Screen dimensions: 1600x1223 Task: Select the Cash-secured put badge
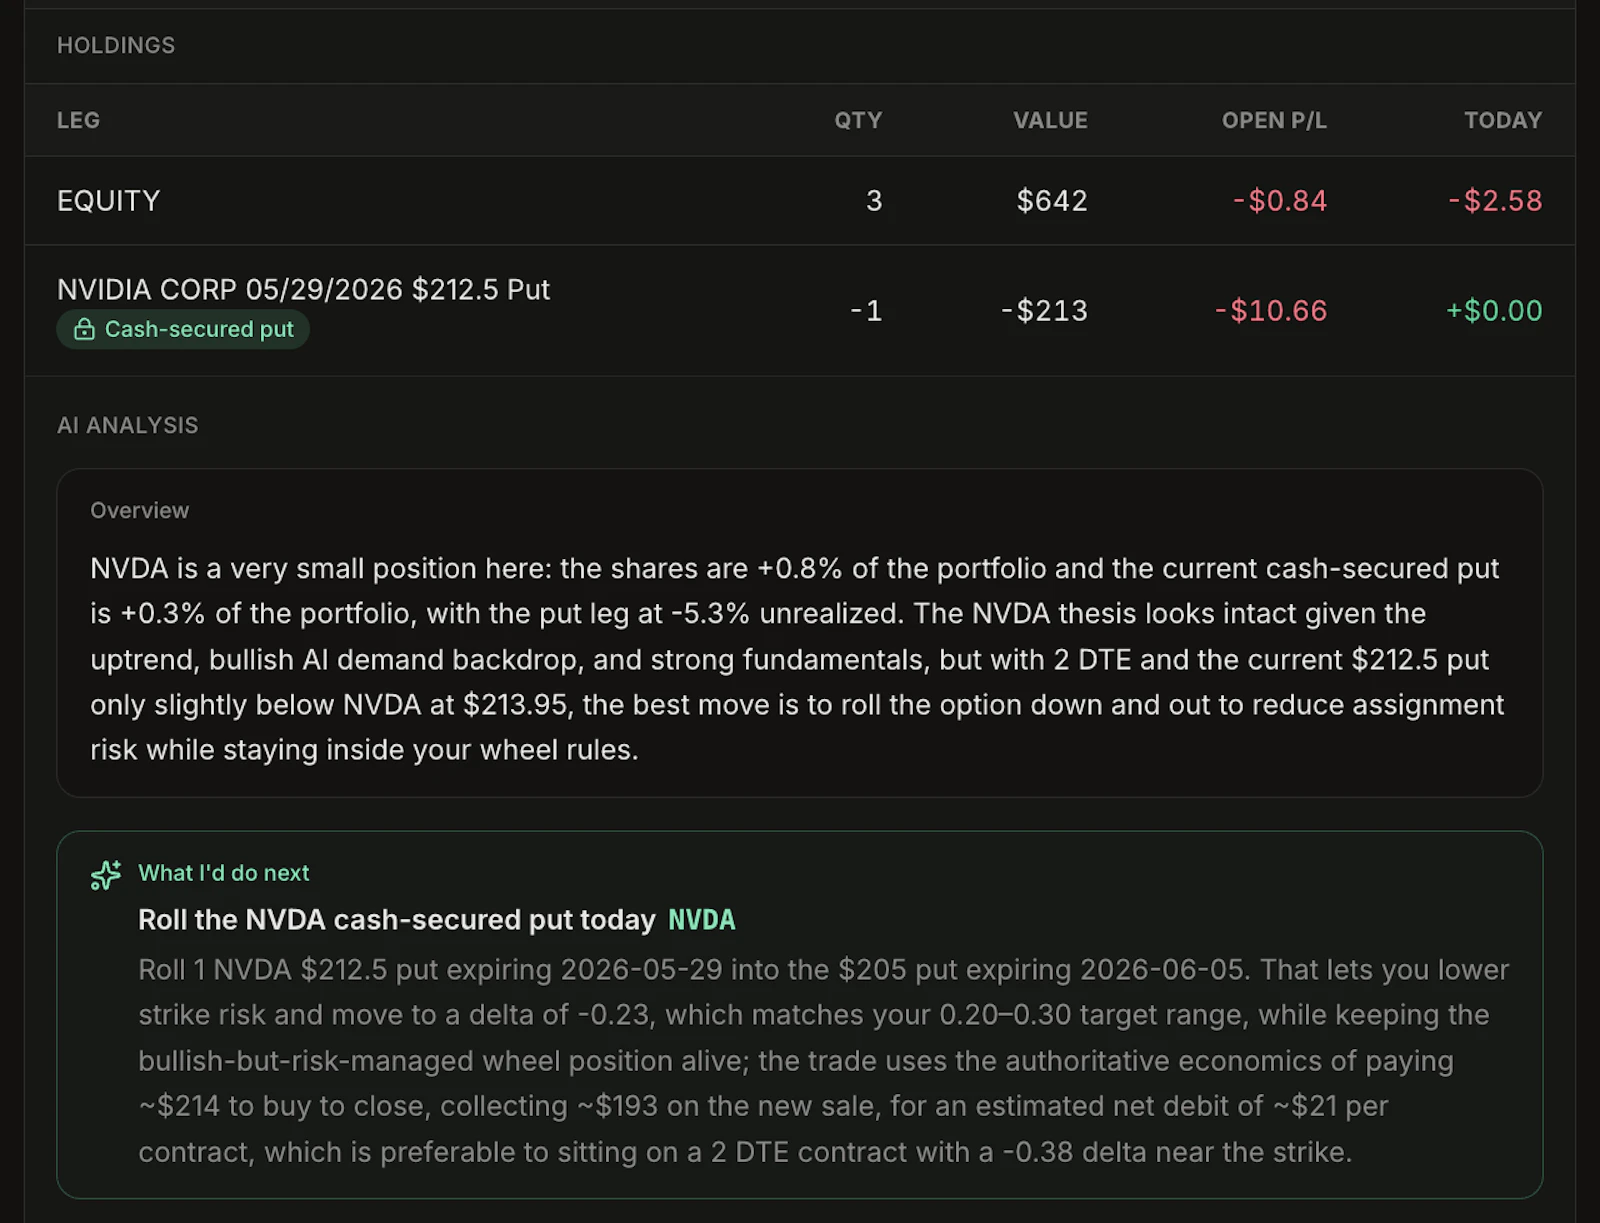183,329
